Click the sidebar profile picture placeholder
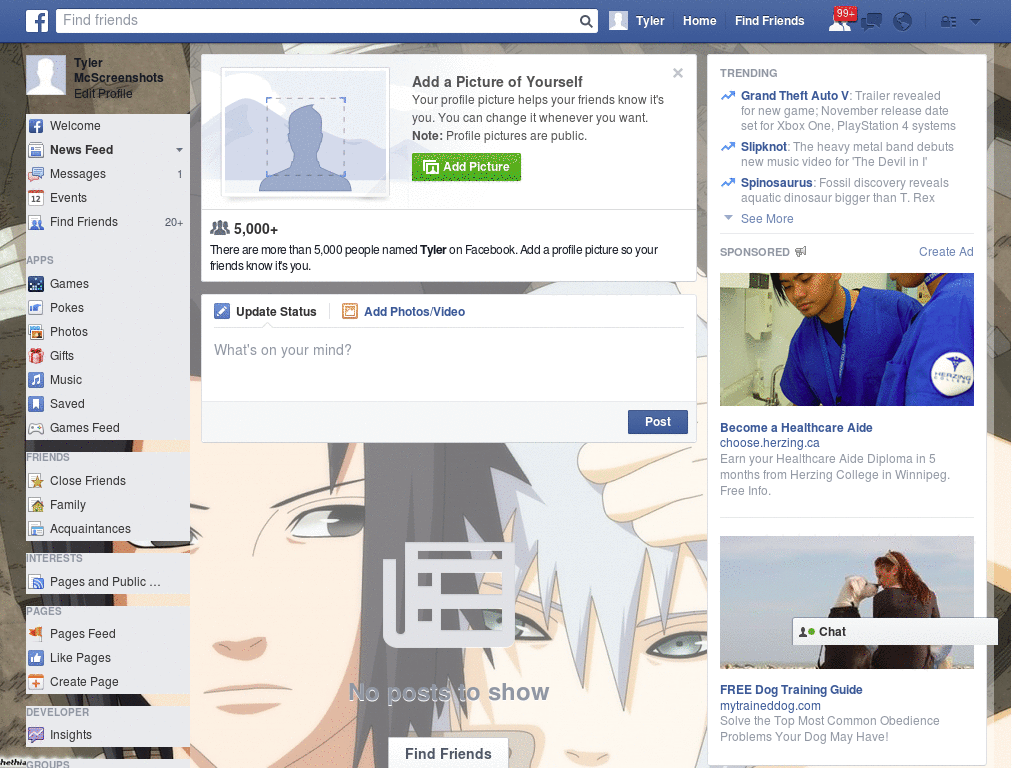Image resolution: width=1024 pixels, height=768 pixels. (x=46, y=75)
